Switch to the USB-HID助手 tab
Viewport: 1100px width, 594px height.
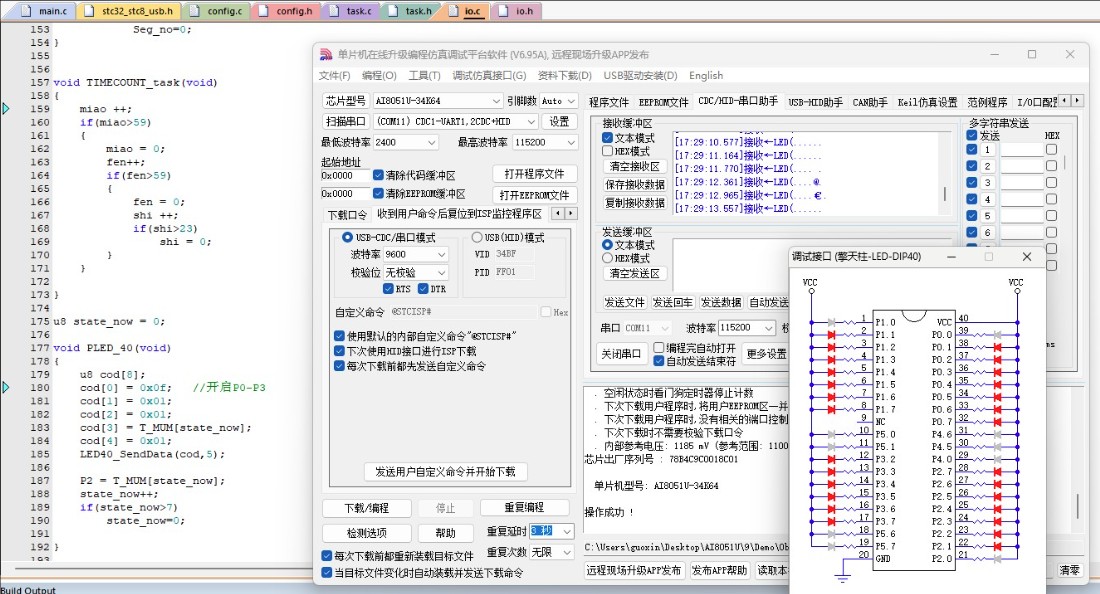815,102
